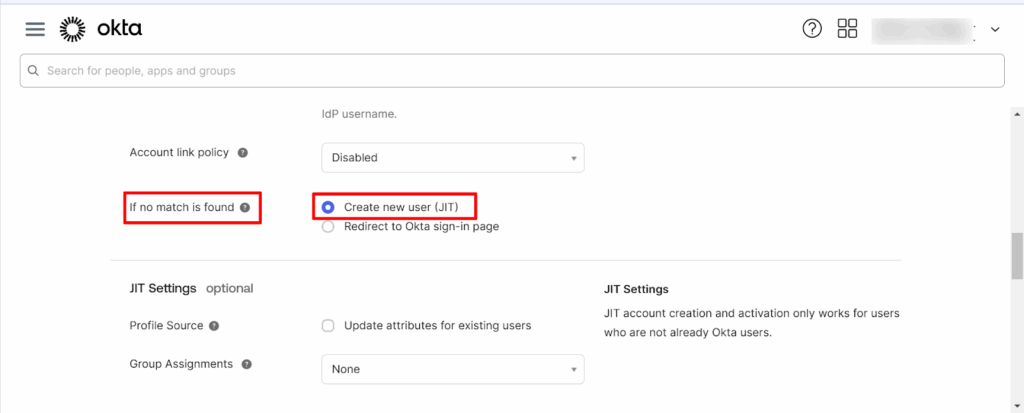Select Create new user (JIT) radio option
This screenshot has height=413, width=1024.
click(x=328, y=207)
